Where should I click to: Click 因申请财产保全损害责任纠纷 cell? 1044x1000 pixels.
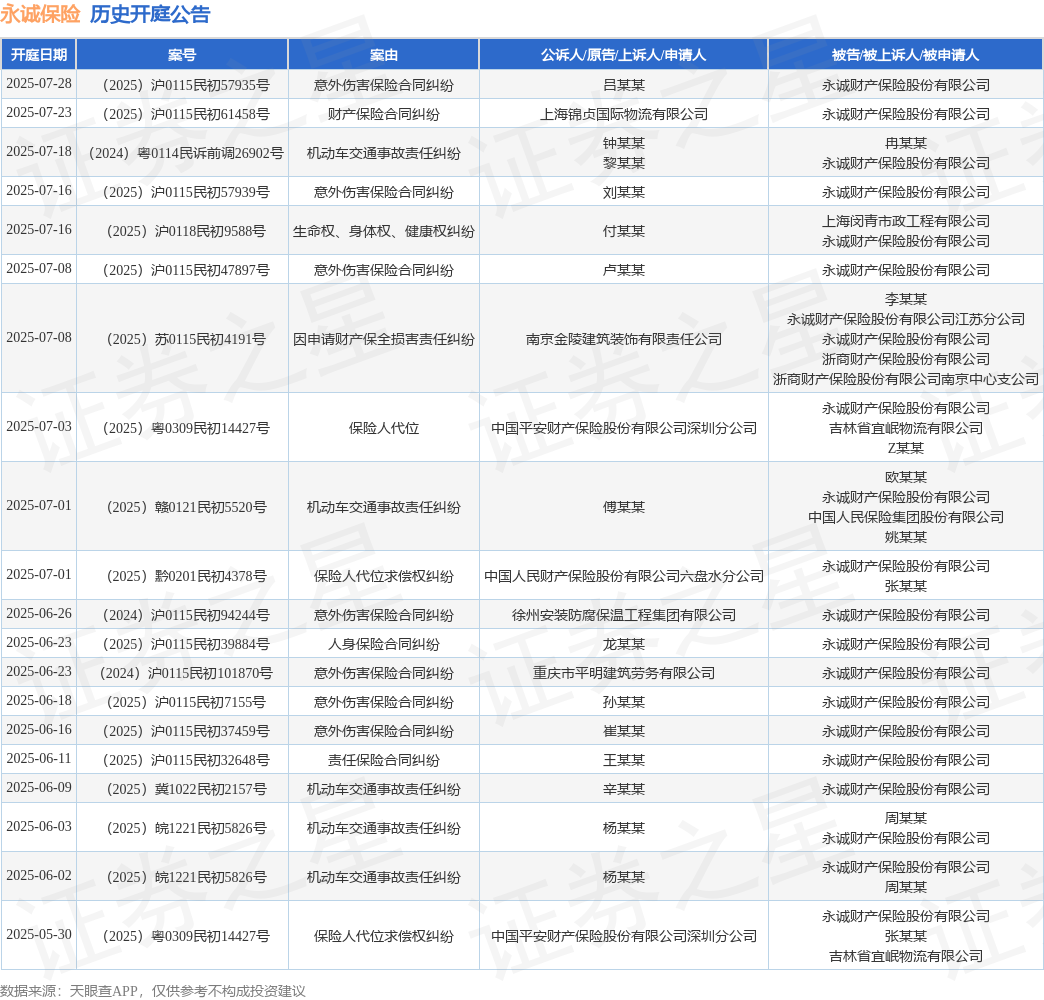click(x=384, y=340)
